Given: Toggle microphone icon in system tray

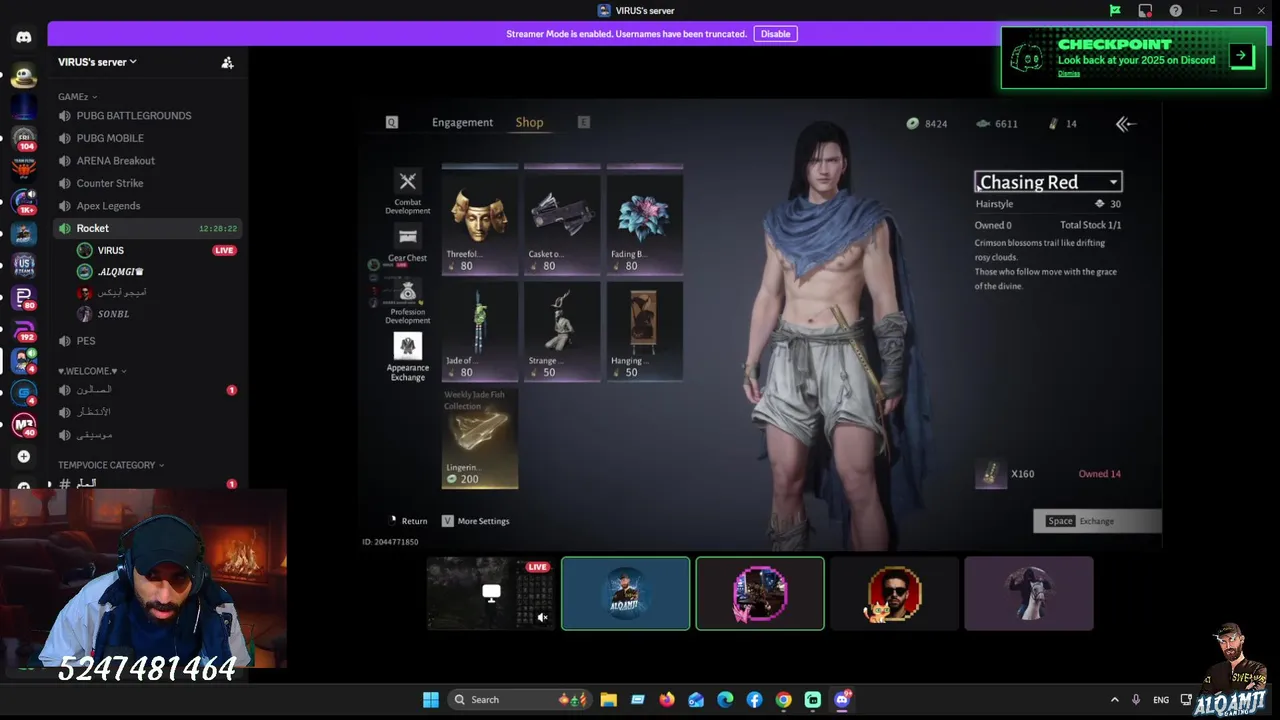Looking at the screenshot, I should click(x=1136, y=700).
